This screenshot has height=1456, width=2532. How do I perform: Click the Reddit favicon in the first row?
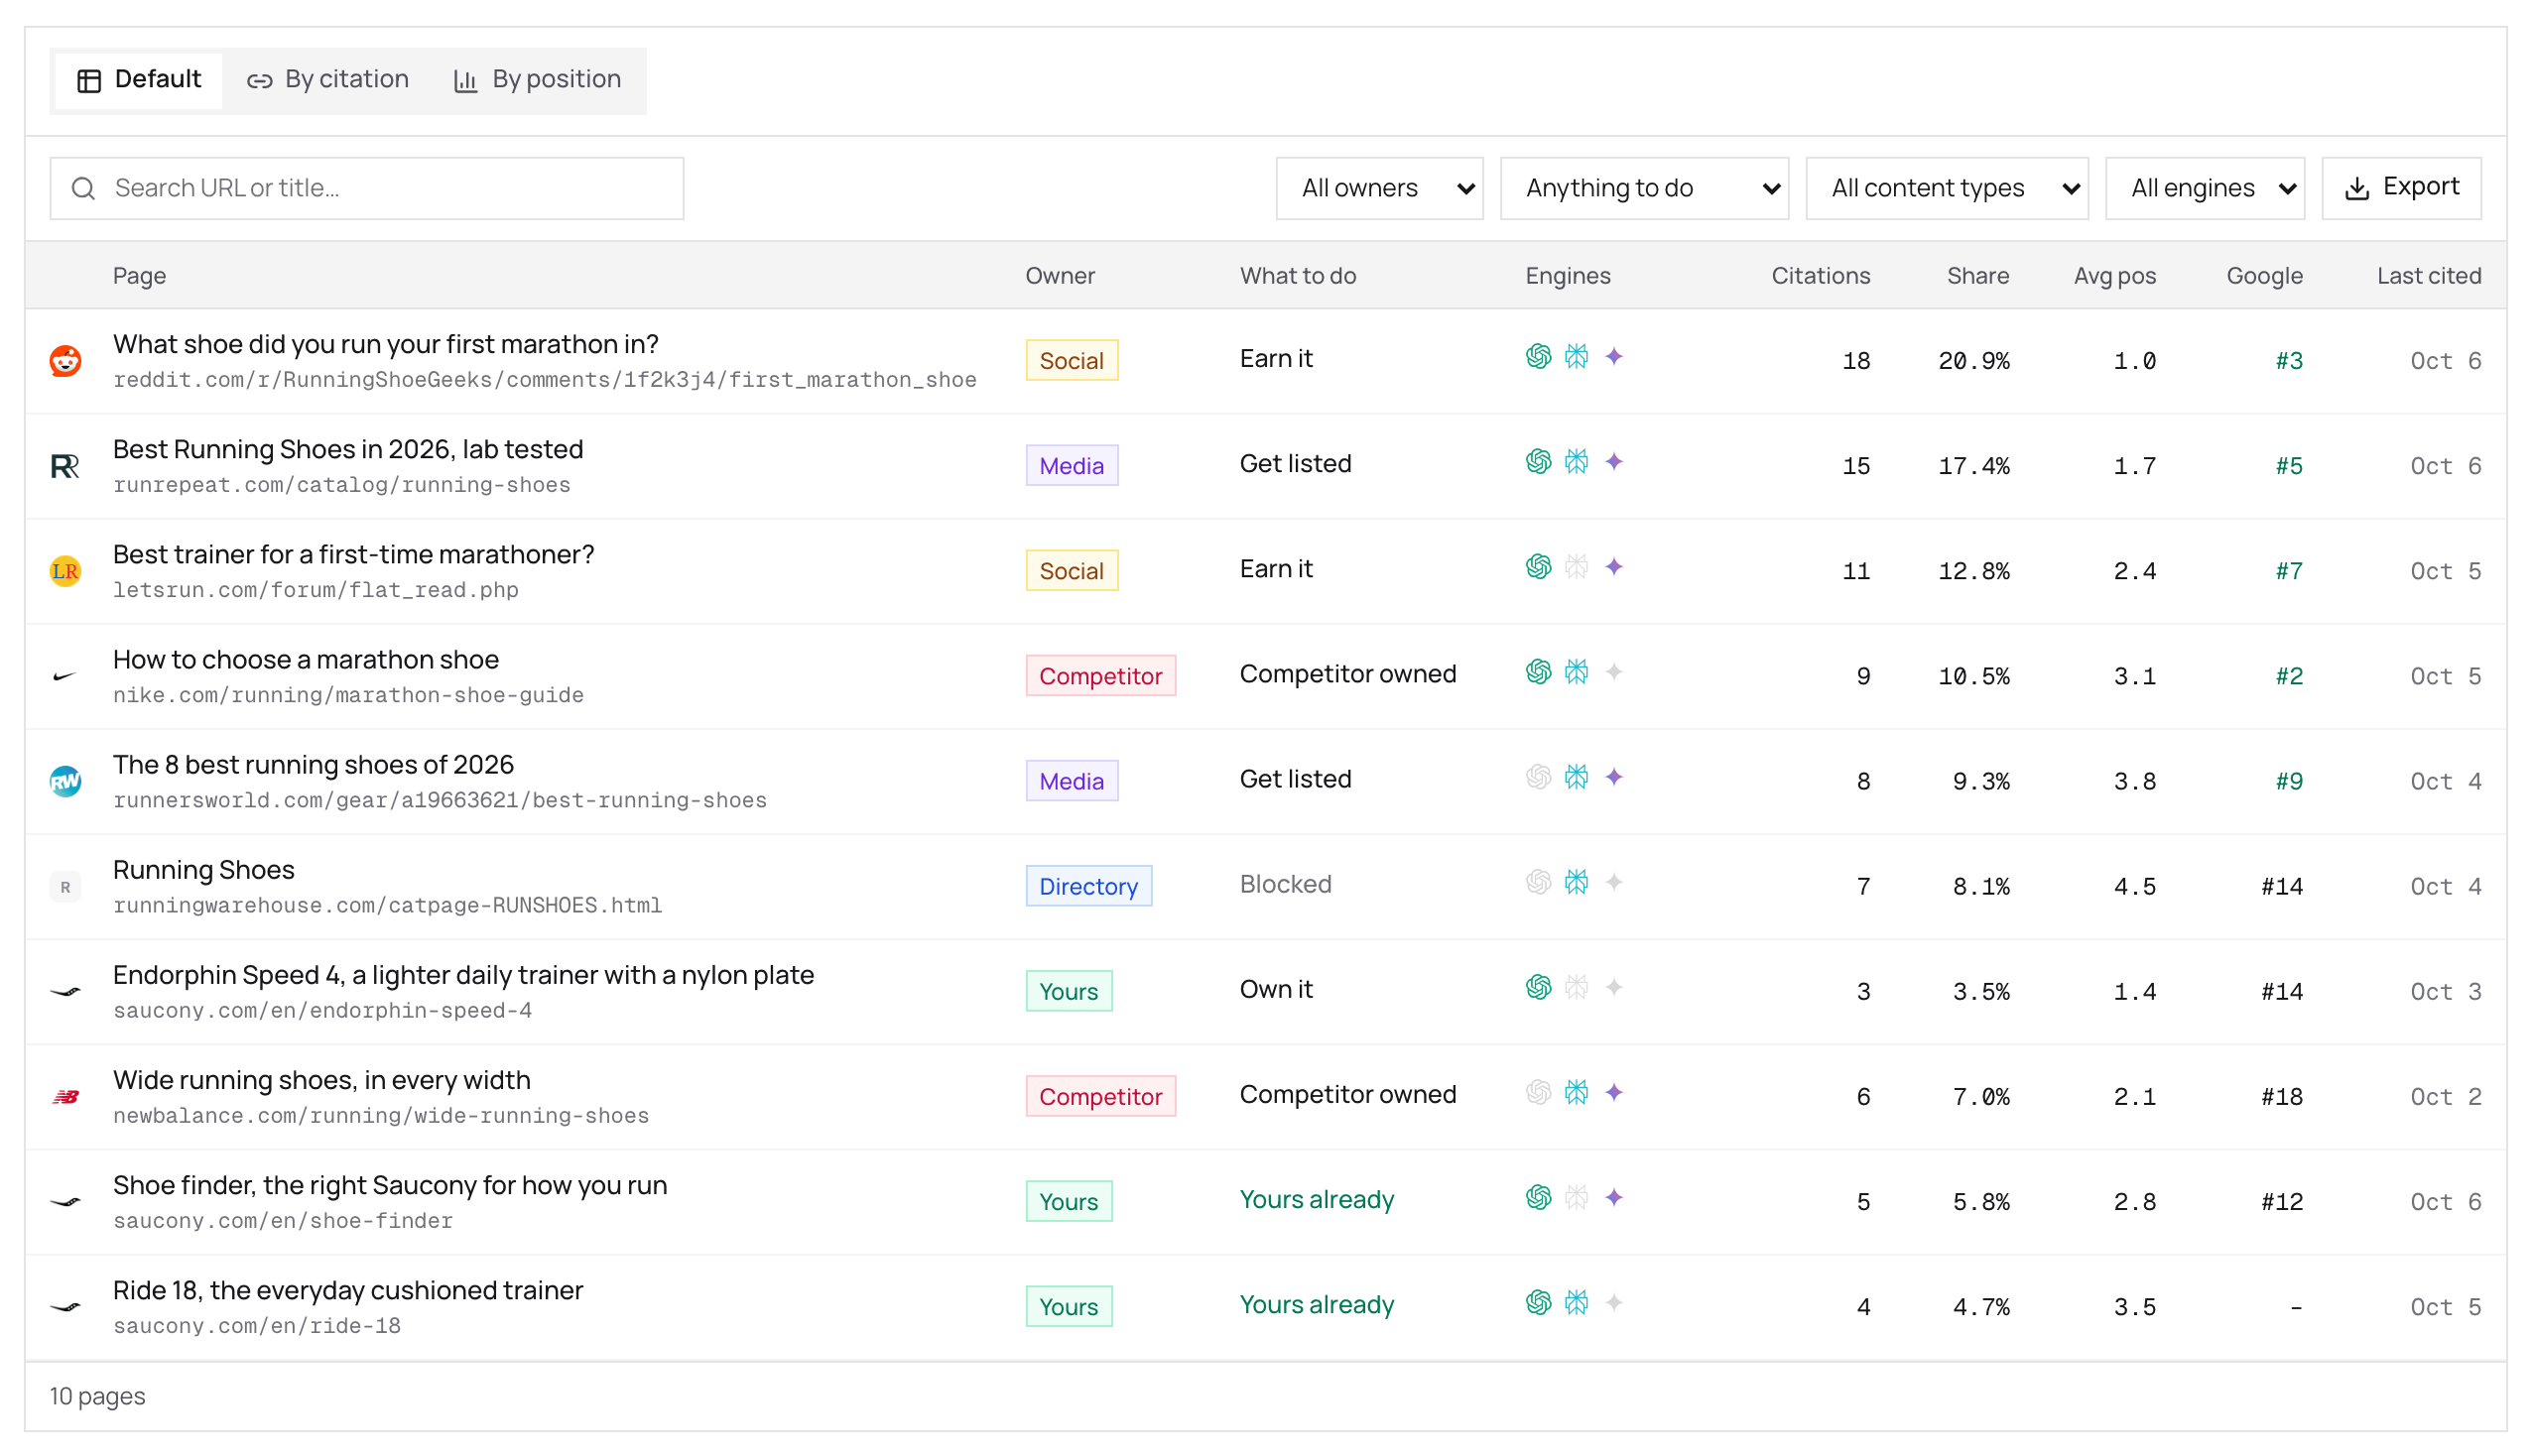point(65,361)
